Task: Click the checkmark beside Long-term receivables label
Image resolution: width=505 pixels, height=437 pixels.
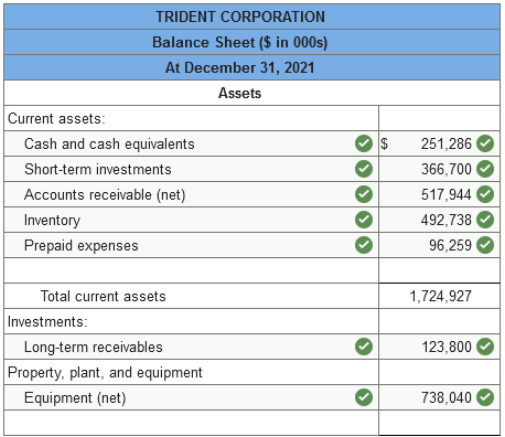Action: (x=364, y=347)
